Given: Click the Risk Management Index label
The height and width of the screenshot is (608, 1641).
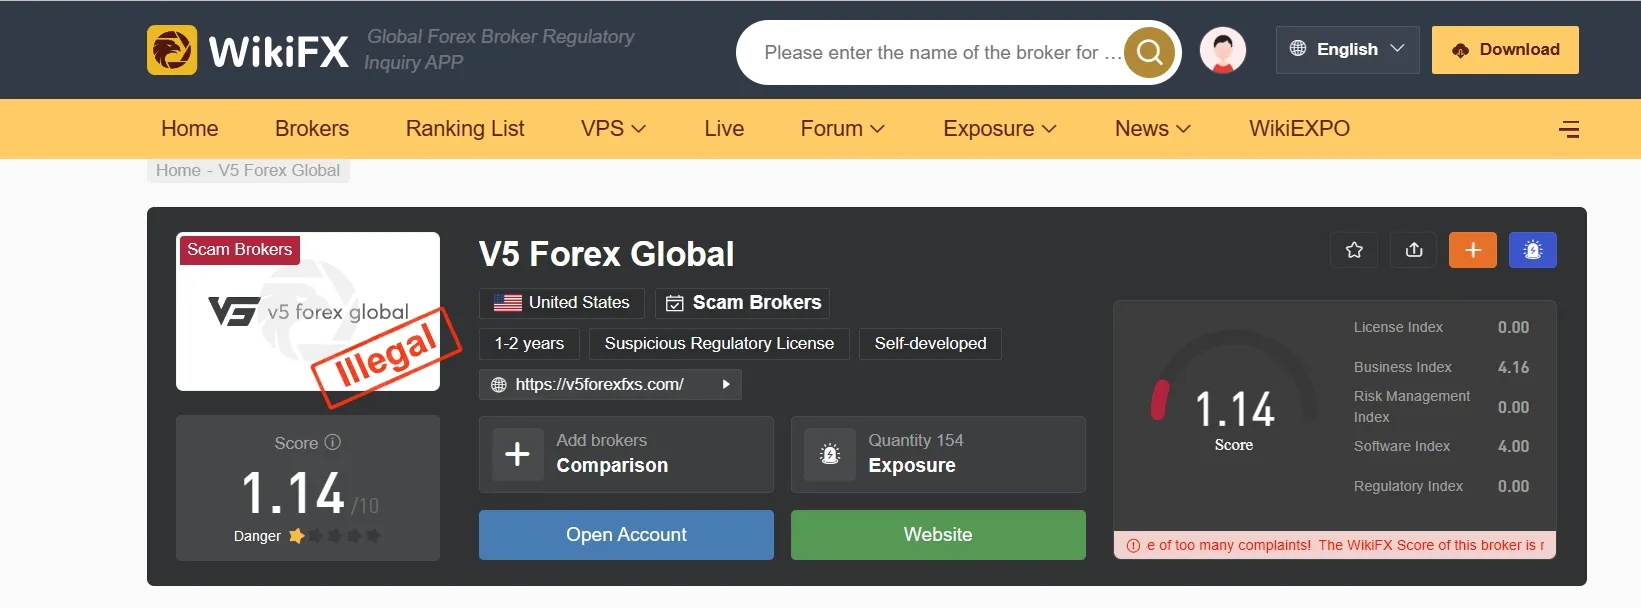Looking at the screenshot, I should coord(1411,407).
